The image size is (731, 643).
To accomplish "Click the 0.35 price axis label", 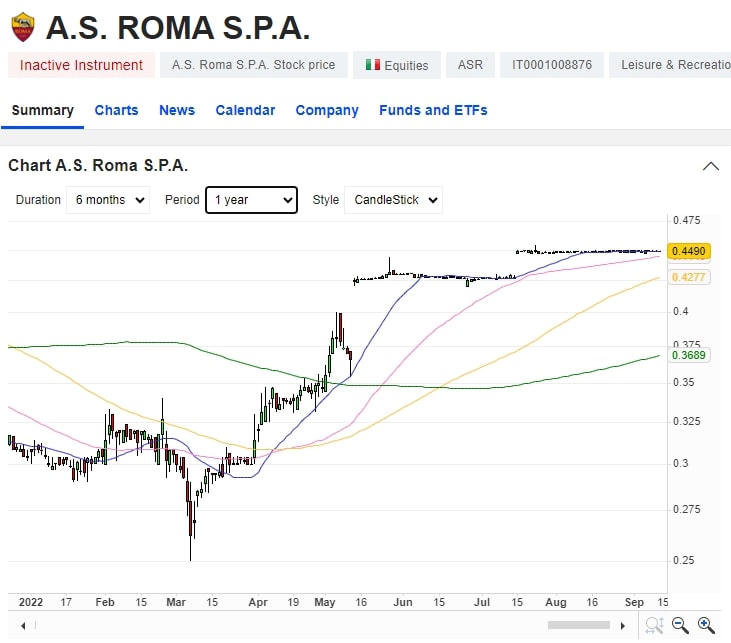I will [x=683, y=382].
